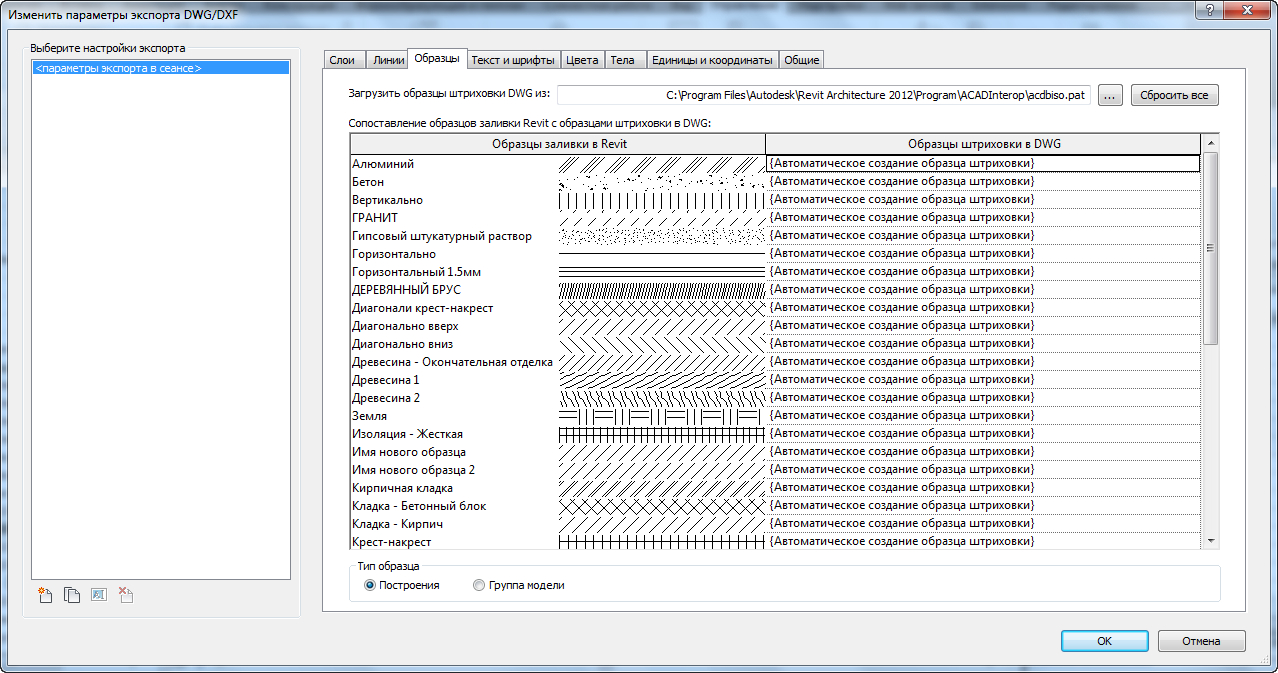Screen dimensions: 1278x673
Task: Open DWG hatch cell for Вертикально row
Action: tap(983, 199)
